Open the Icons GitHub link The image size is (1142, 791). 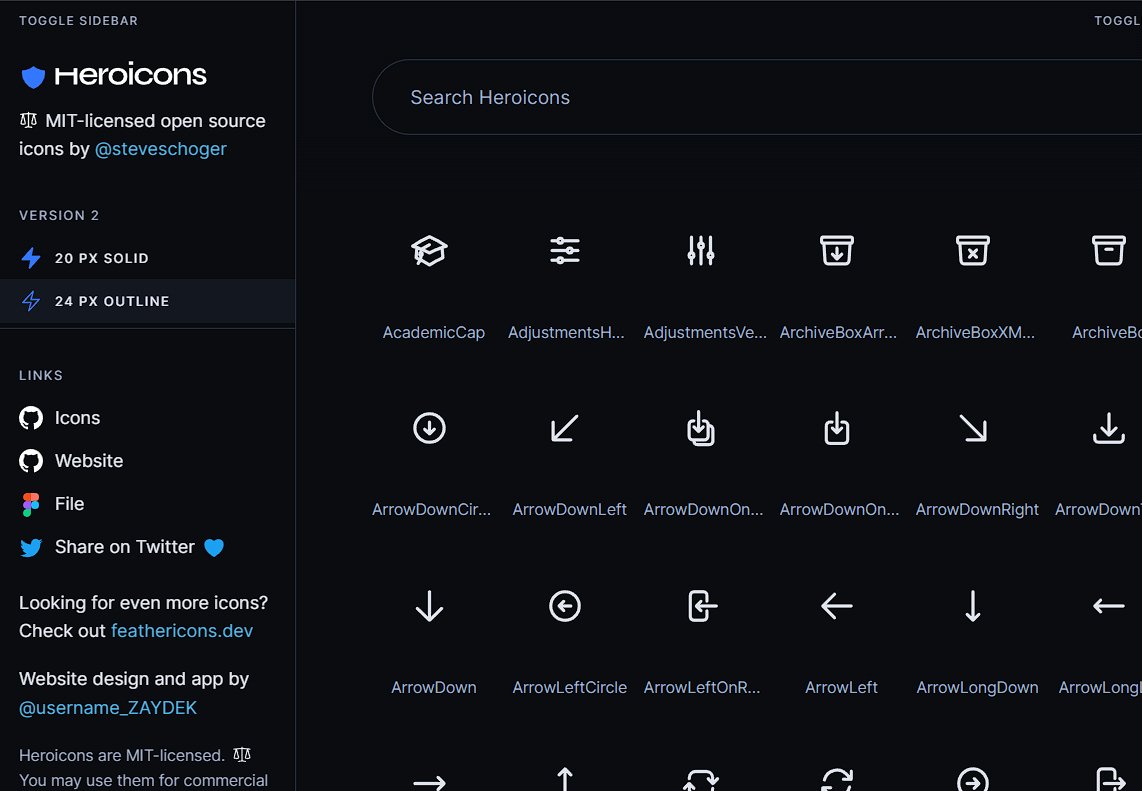(x=60, y=418)
